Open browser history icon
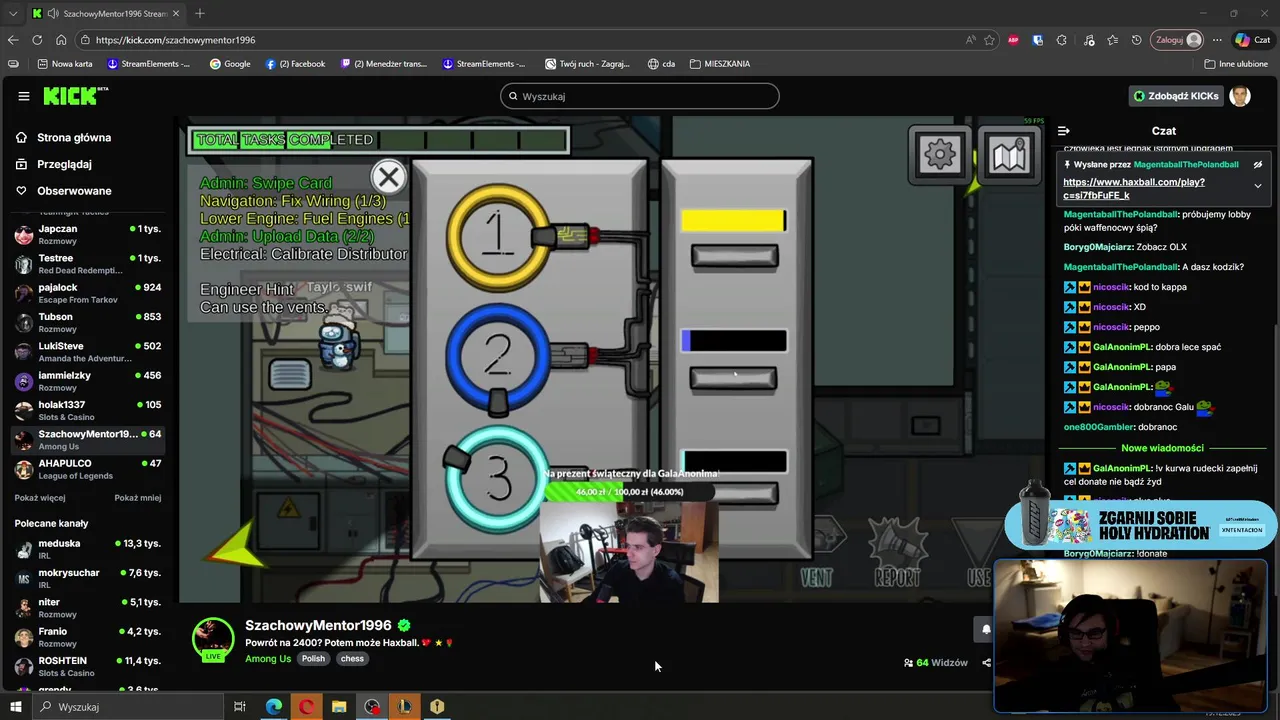 [1136, 40]
